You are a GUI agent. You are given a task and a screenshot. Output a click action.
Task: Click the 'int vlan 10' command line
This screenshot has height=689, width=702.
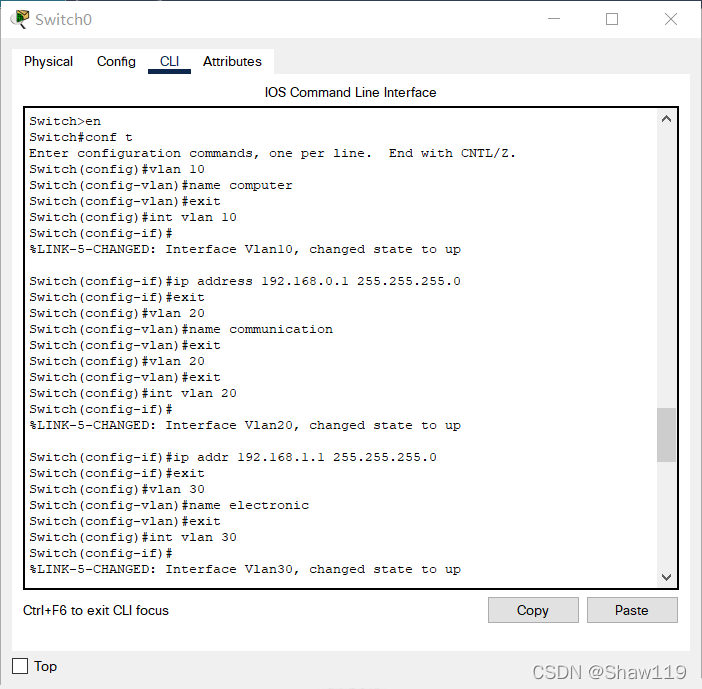tap(133, 217)
